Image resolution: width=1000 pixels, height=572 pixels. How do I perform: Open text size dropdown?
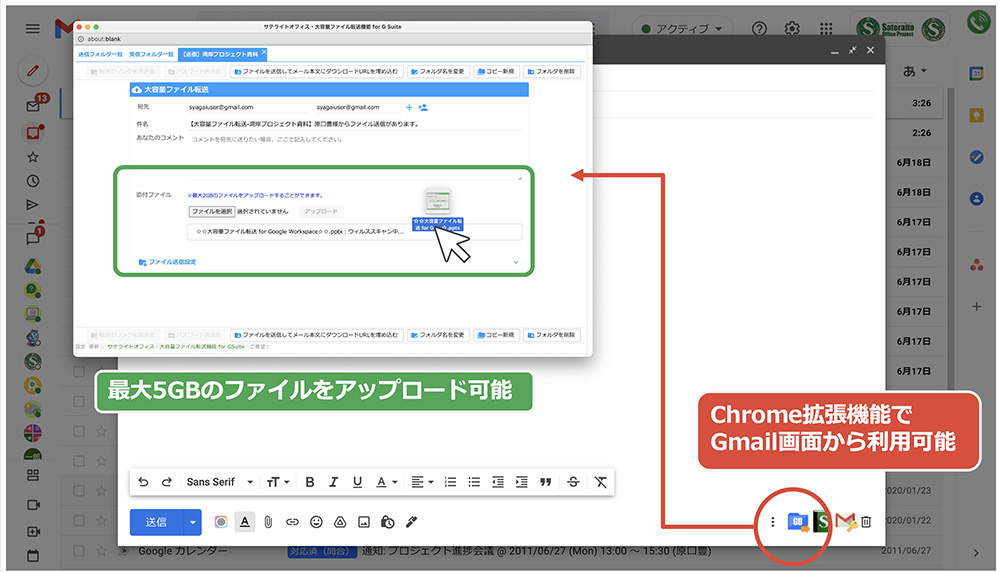coord(278,482)
